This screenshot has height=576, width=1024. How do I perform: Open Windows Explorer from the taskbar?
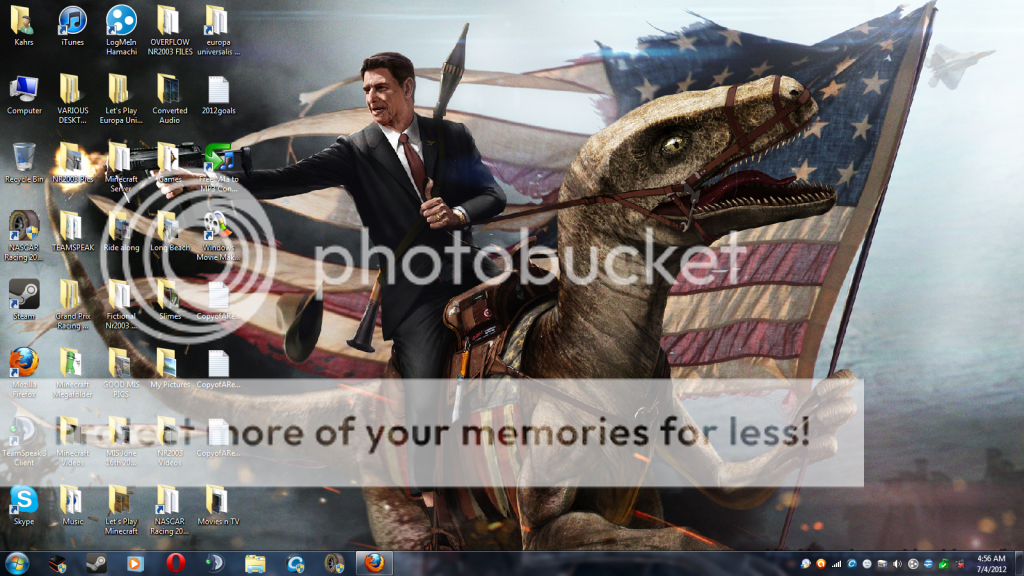(x=255, y=564)
